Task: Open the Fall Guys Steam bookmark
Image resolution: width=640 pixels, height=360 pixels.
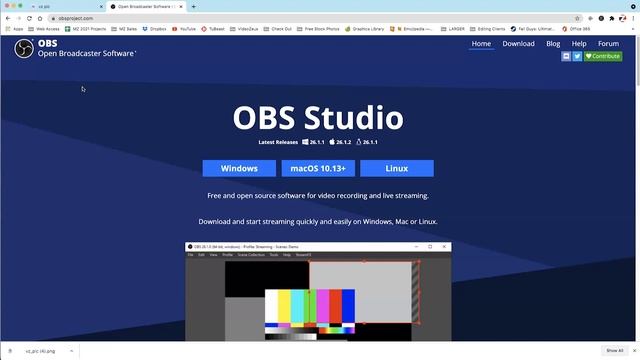Action: 533,29
